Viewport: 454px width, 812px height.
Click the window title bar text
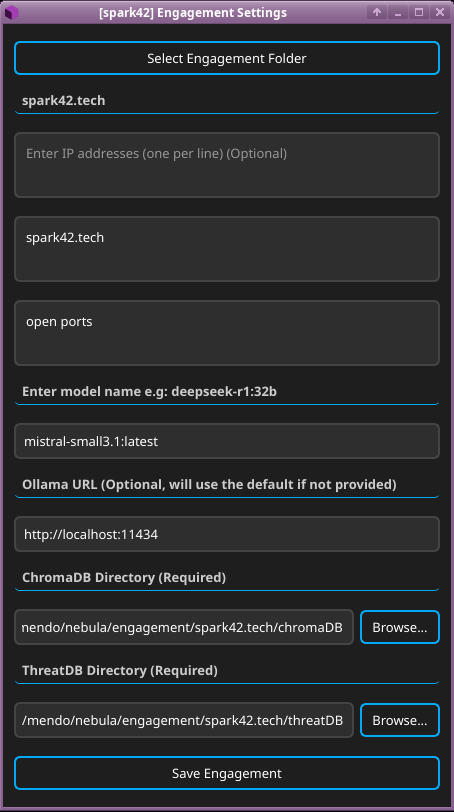click(193, 12)
